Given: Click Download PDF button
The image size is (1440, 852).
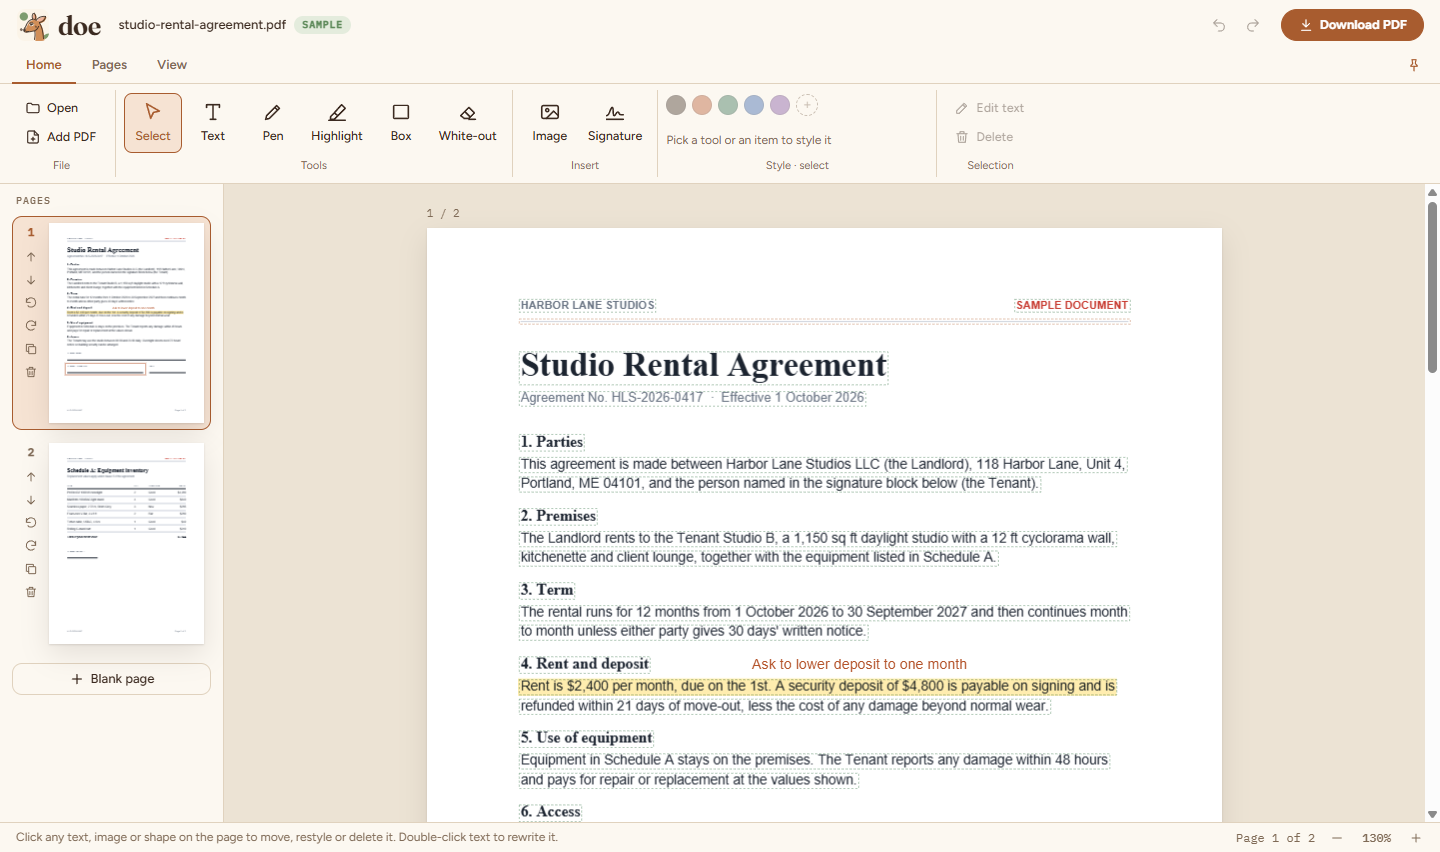Looking at the screenshot, I should (x=1352, y=25).
